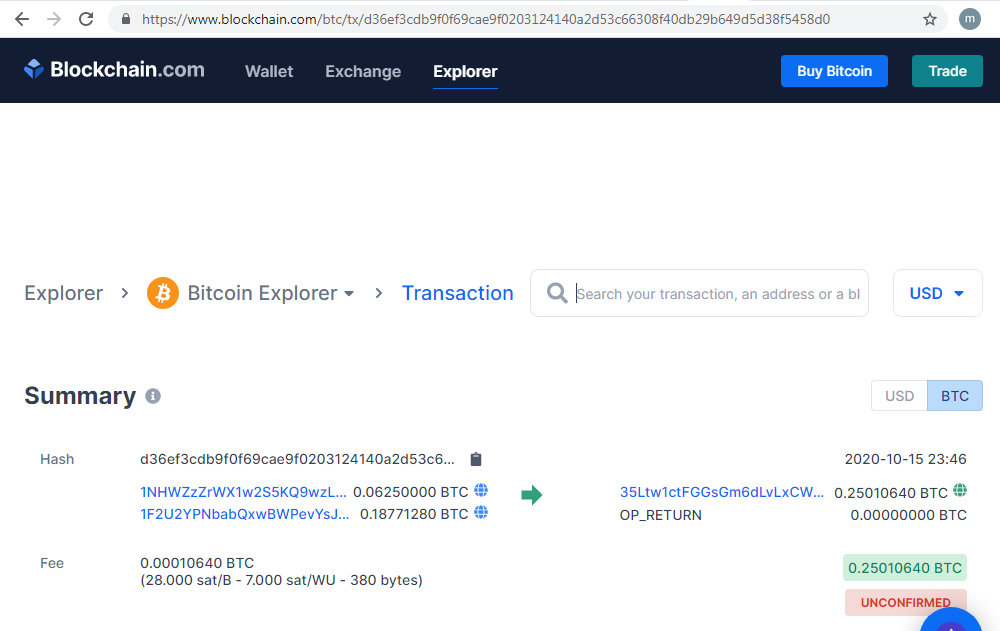This screenshot has height=631, width=1000.
Task: Copy the hash with the clipboard icon
Action: click(x=476, y=459)
